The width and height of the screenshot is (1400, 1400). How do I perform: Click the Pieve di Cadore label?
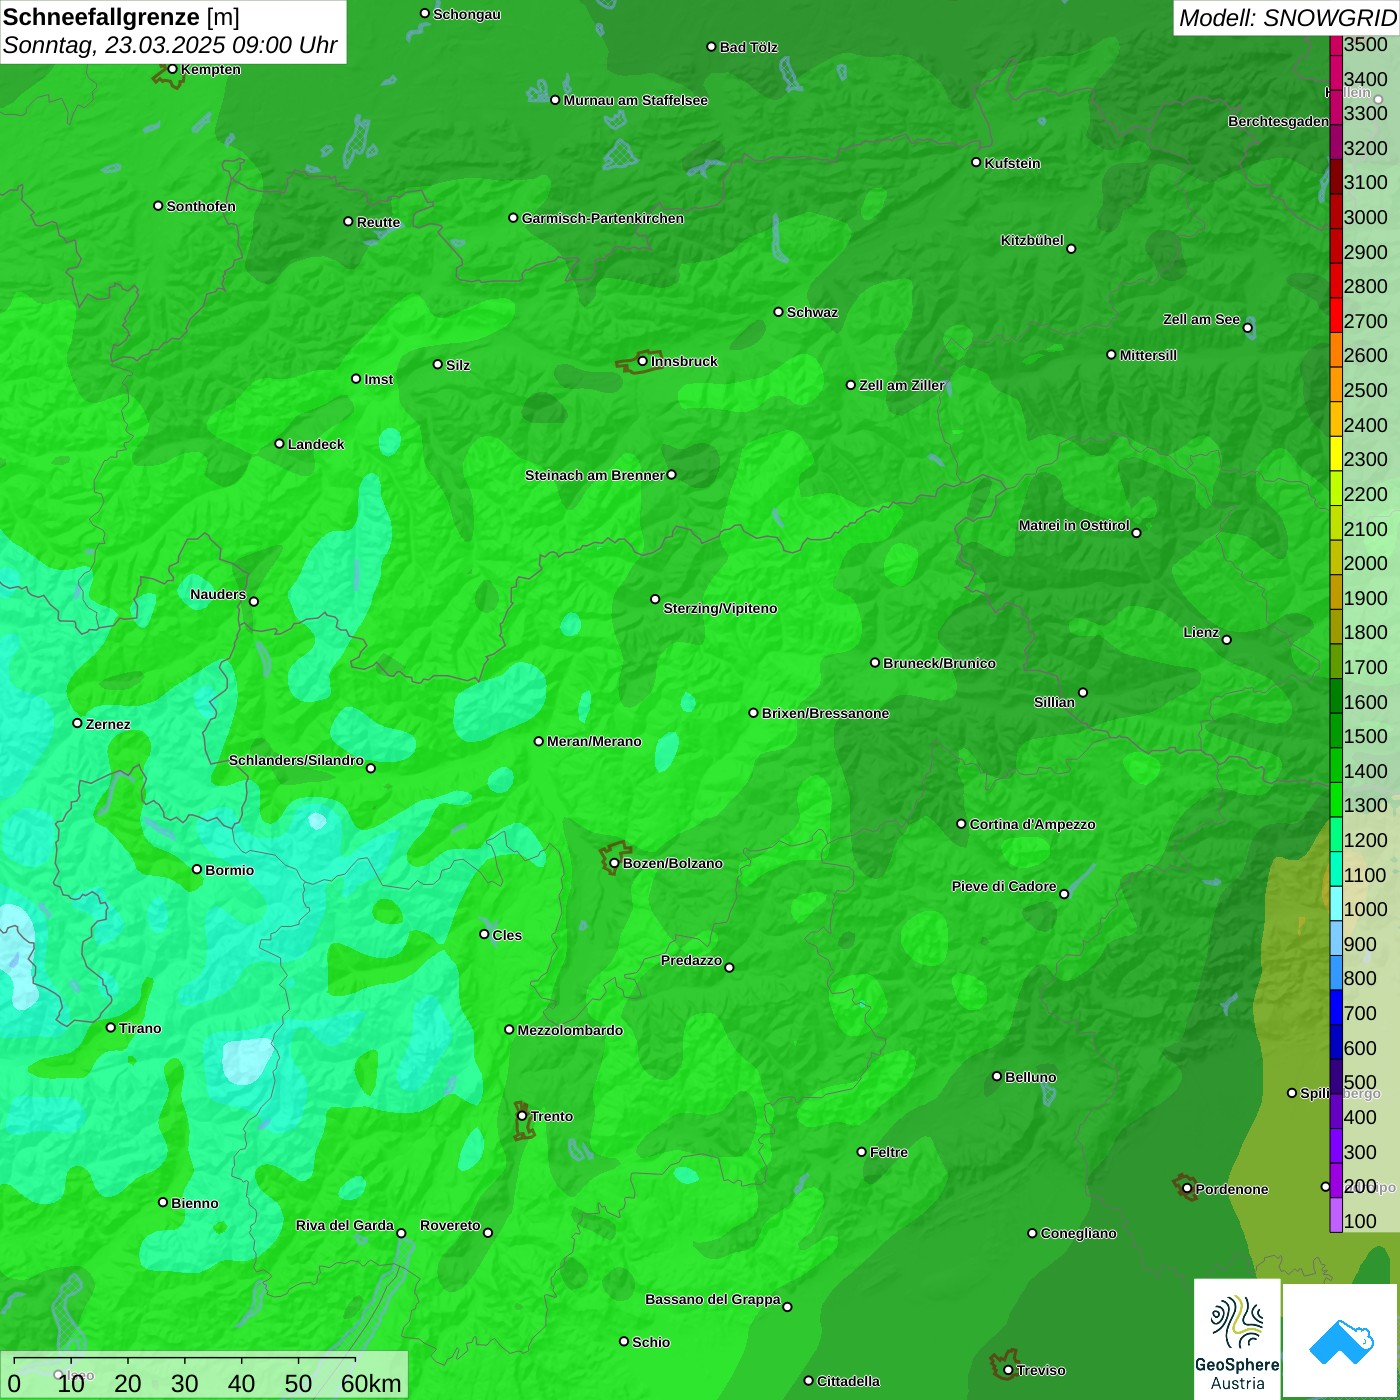1004,886
